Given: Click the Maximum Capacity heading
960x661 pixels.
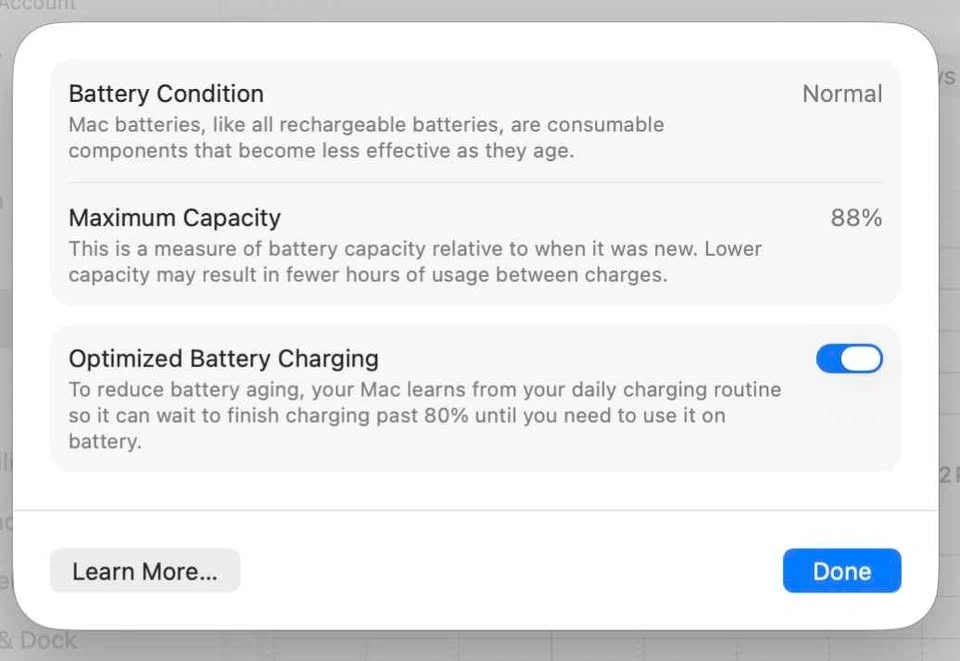Looking at the screenshot, I should pos(175,218).
